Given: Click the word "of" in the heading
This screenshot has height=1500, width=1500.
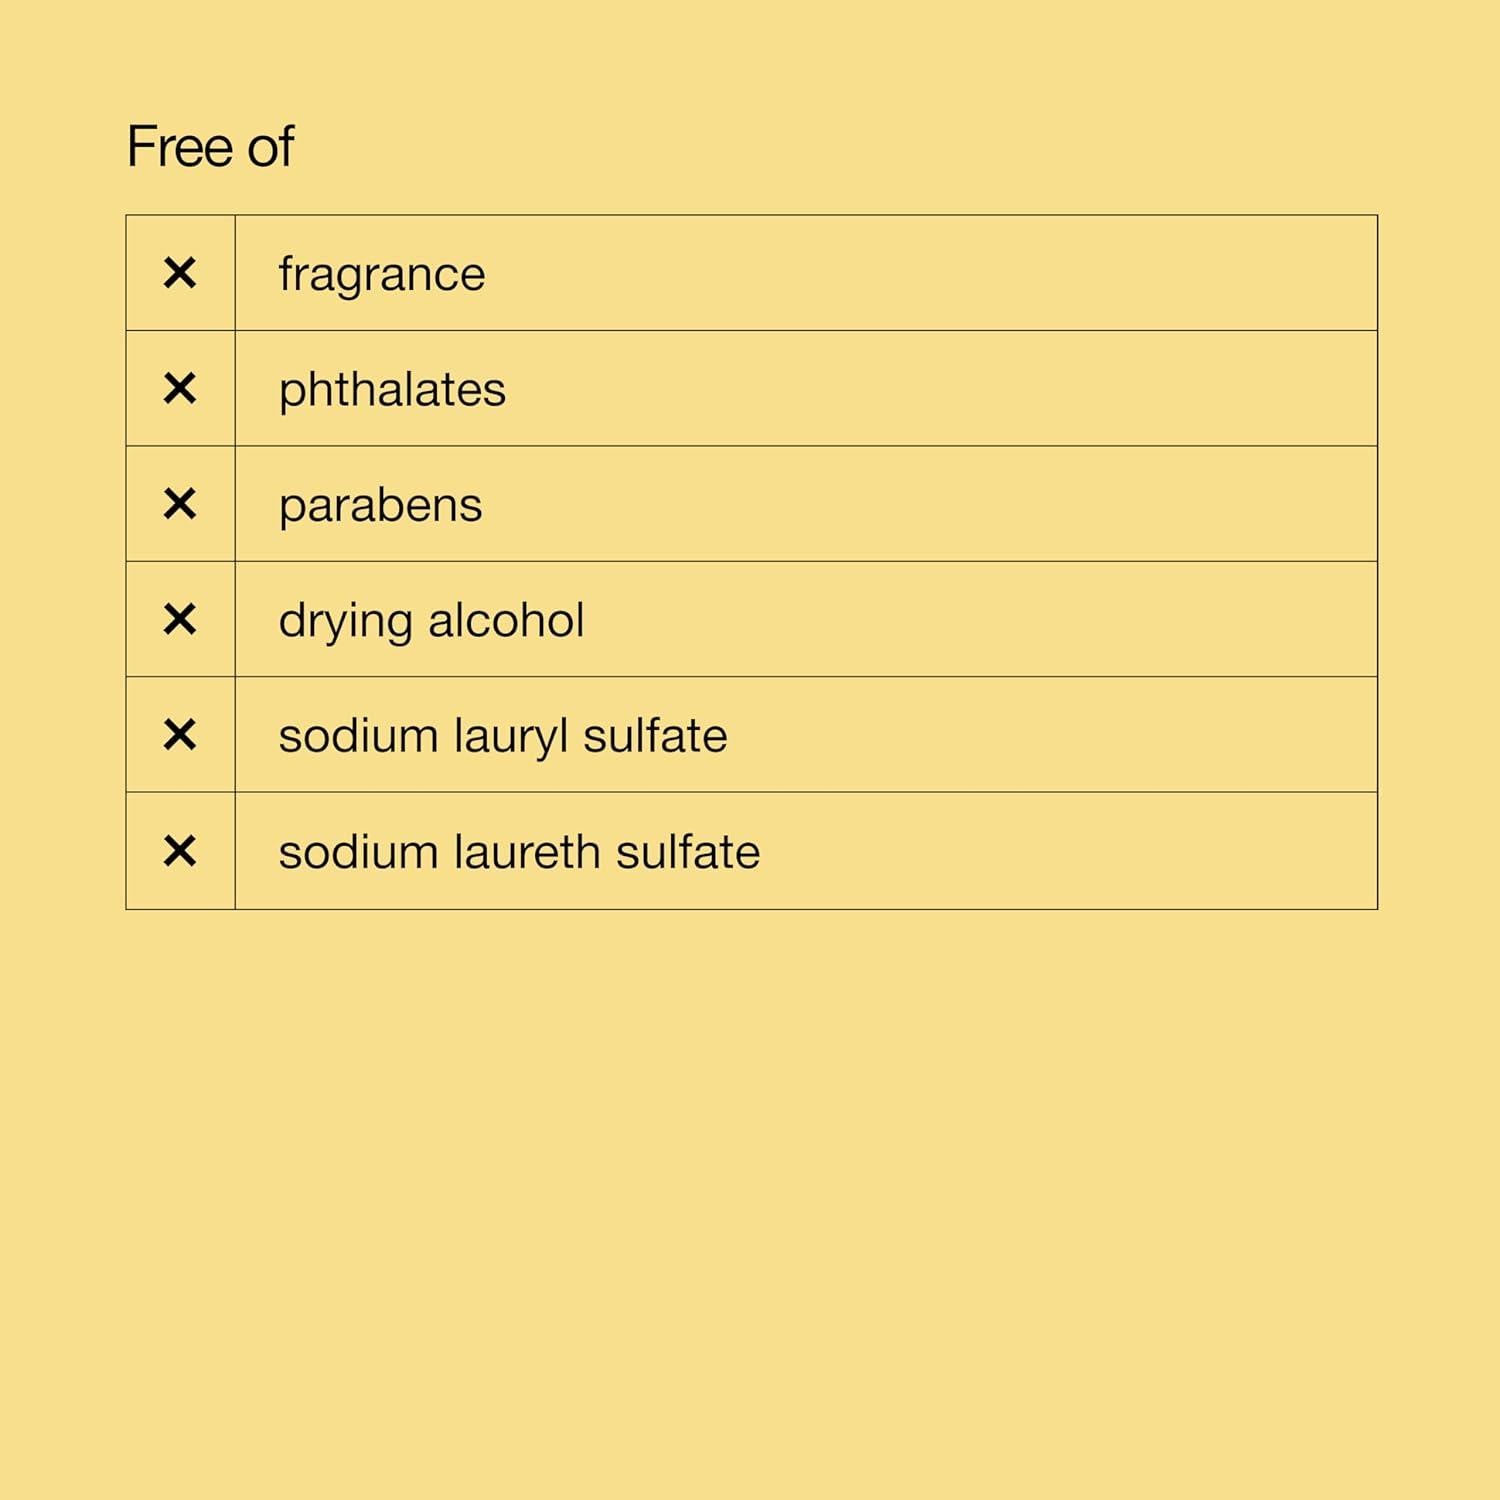Looking at the screenshot, I should (270, 147).
